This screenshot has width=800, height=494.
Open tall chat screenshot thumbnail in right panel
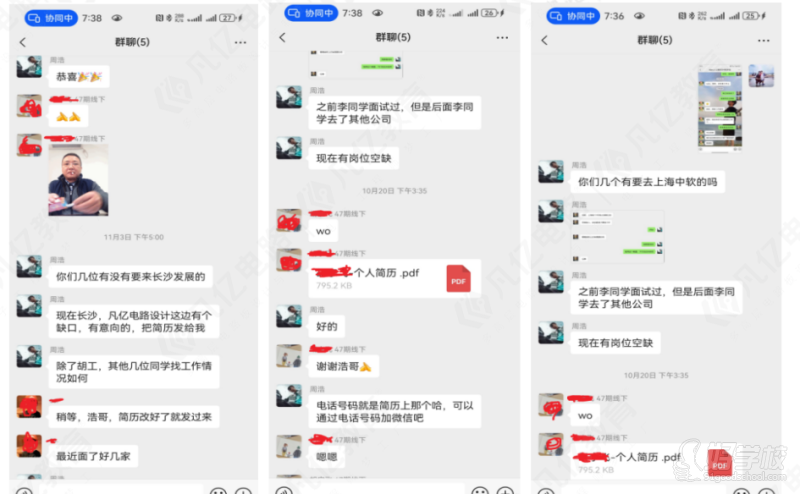pyautogui.click(x=719, y=108)
